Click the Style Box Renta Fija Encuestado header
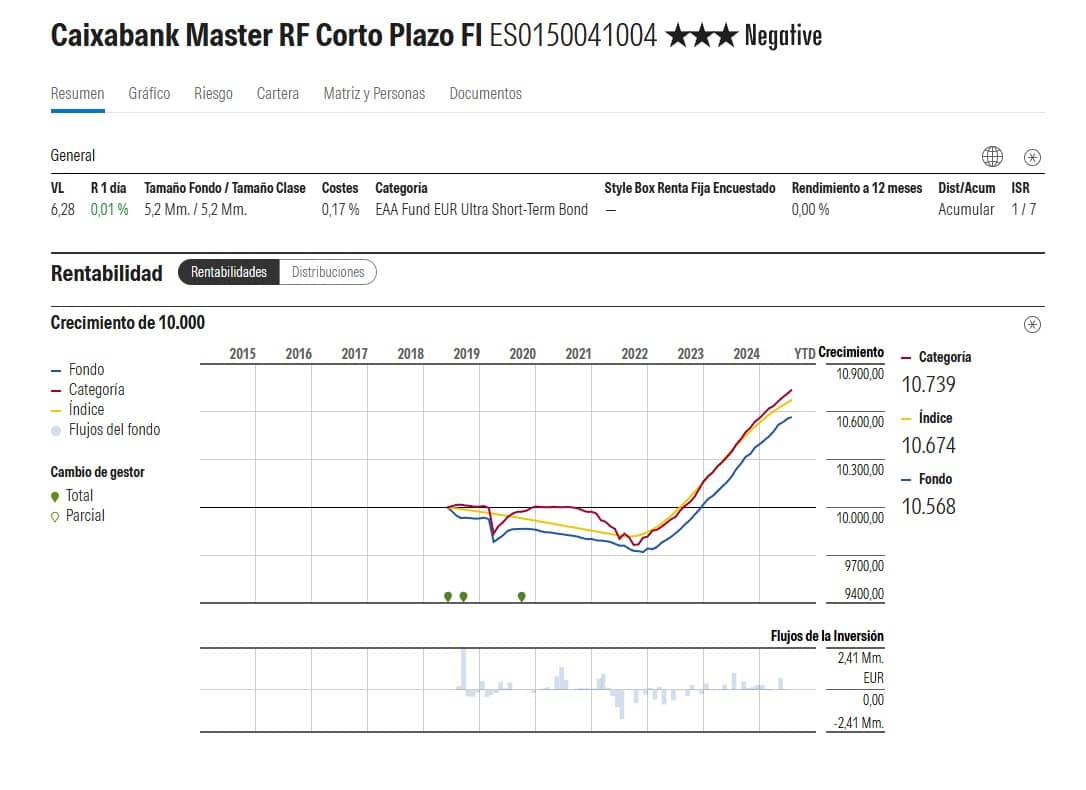This screenshot has height=790, width=1086. (690, 188)
